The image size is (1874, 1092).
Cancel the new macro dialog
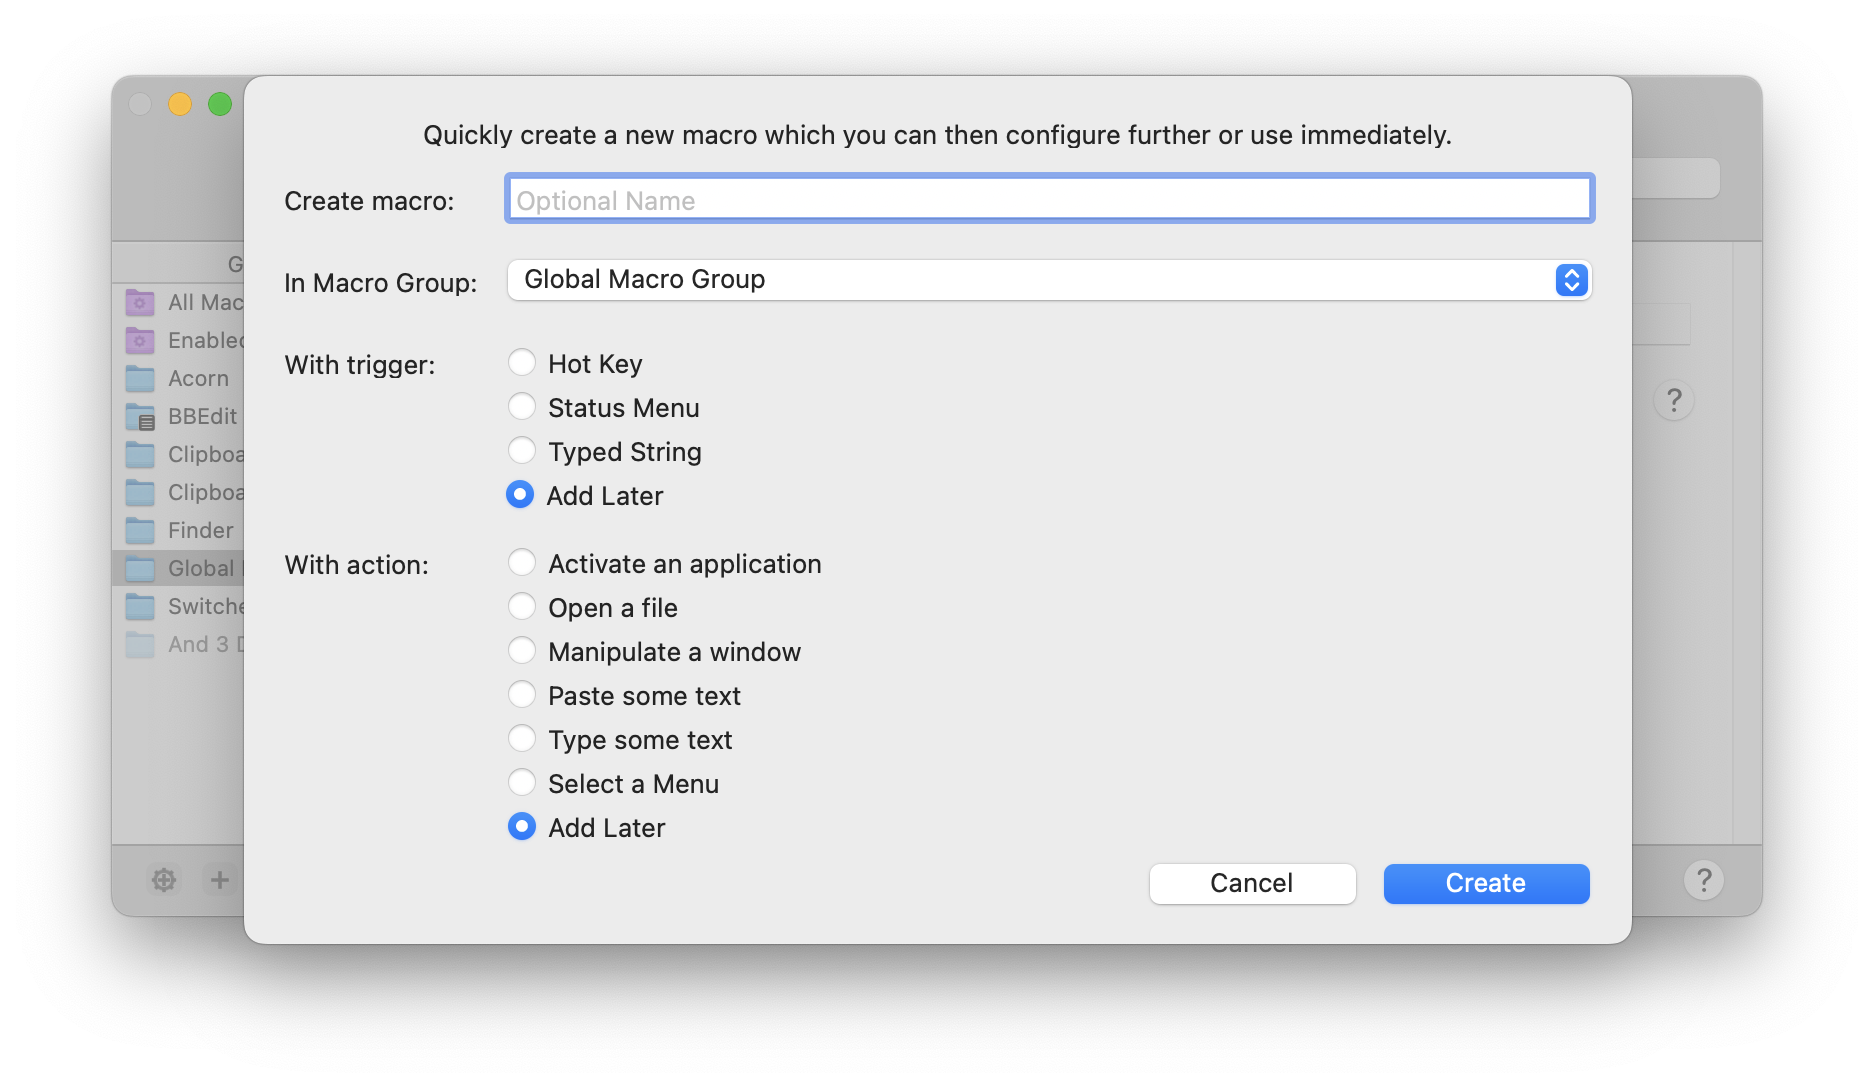tap(1252, 884)
